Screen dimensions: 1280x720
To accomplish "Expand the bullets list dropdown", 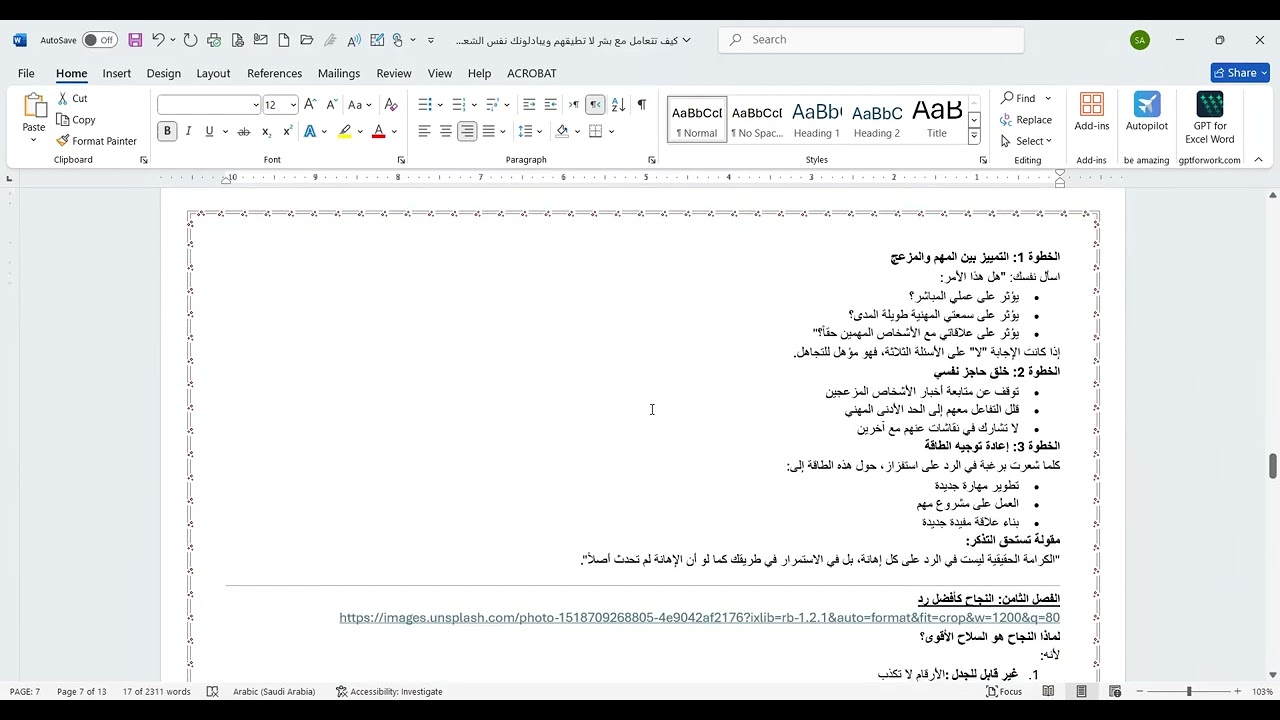I will [x=440, y=104].
